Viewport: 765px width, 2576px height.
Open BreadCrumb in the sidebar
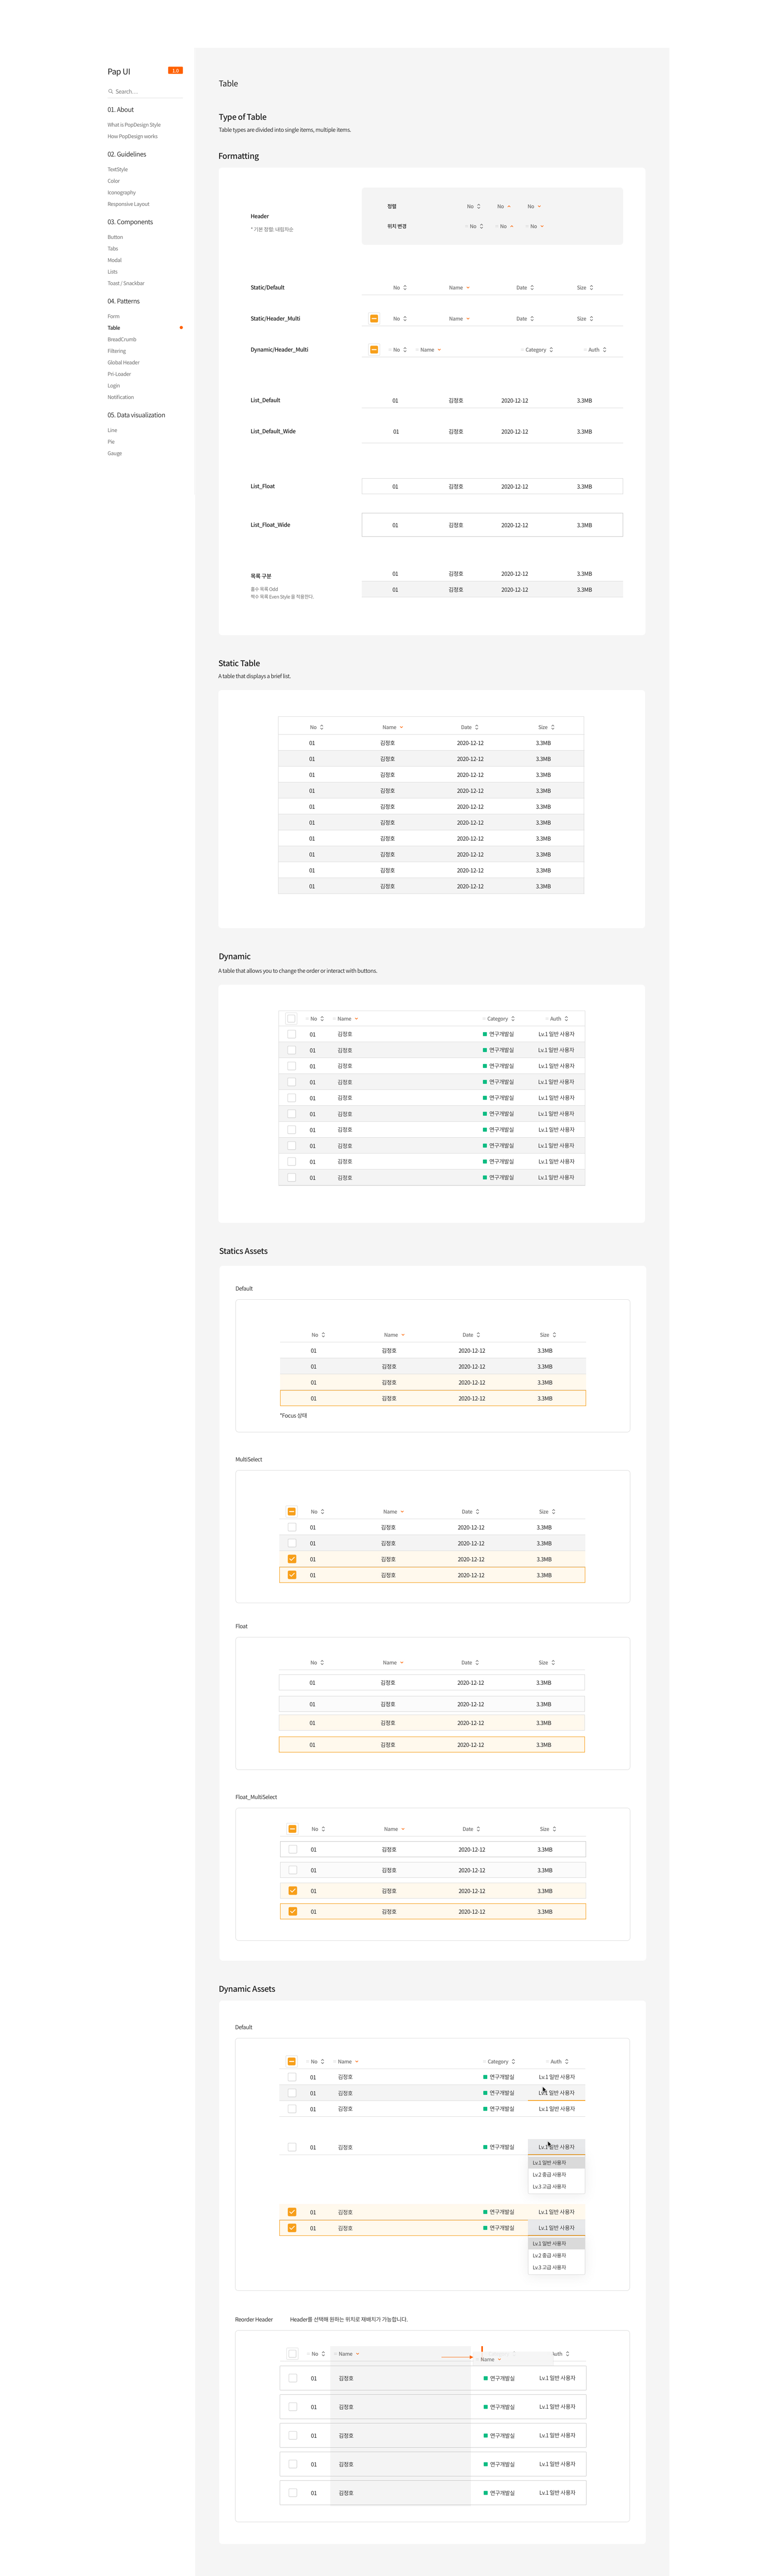[x=122, y=339]
